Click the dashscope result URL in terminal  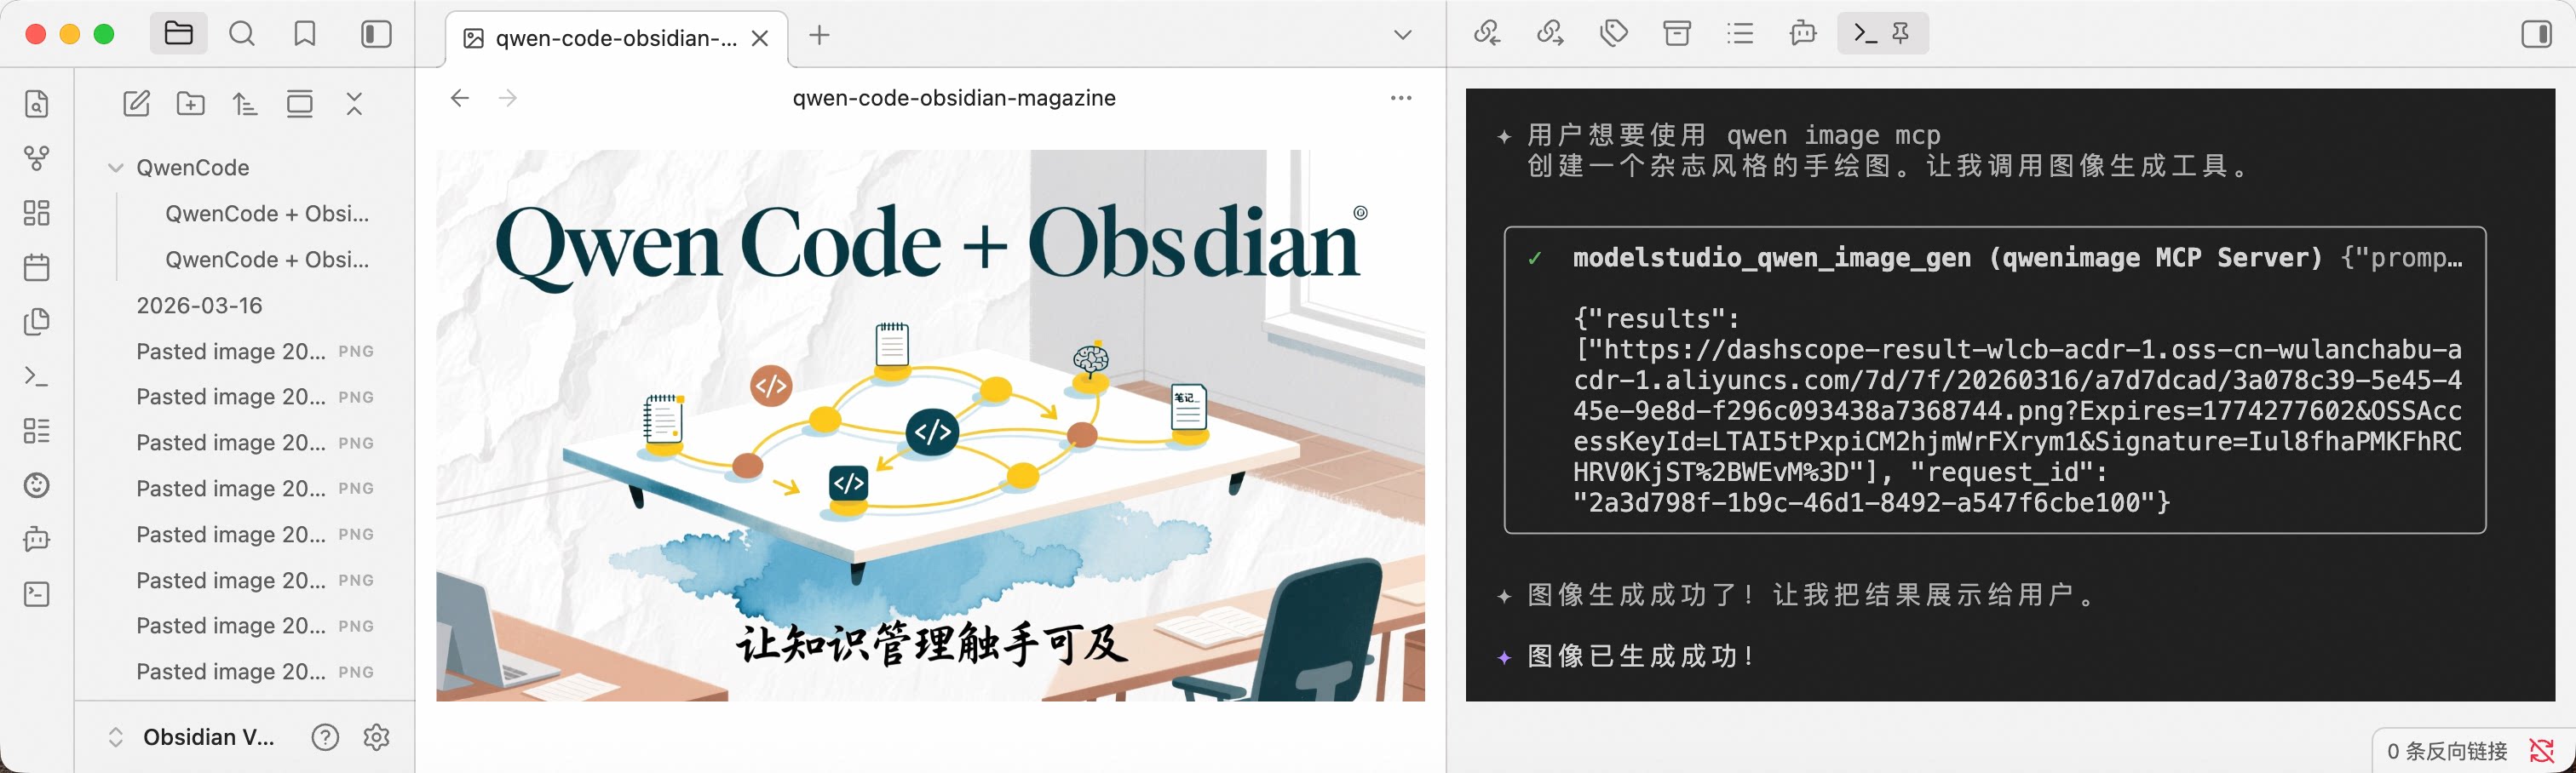pyautogui.click(x=2017, y=411)
